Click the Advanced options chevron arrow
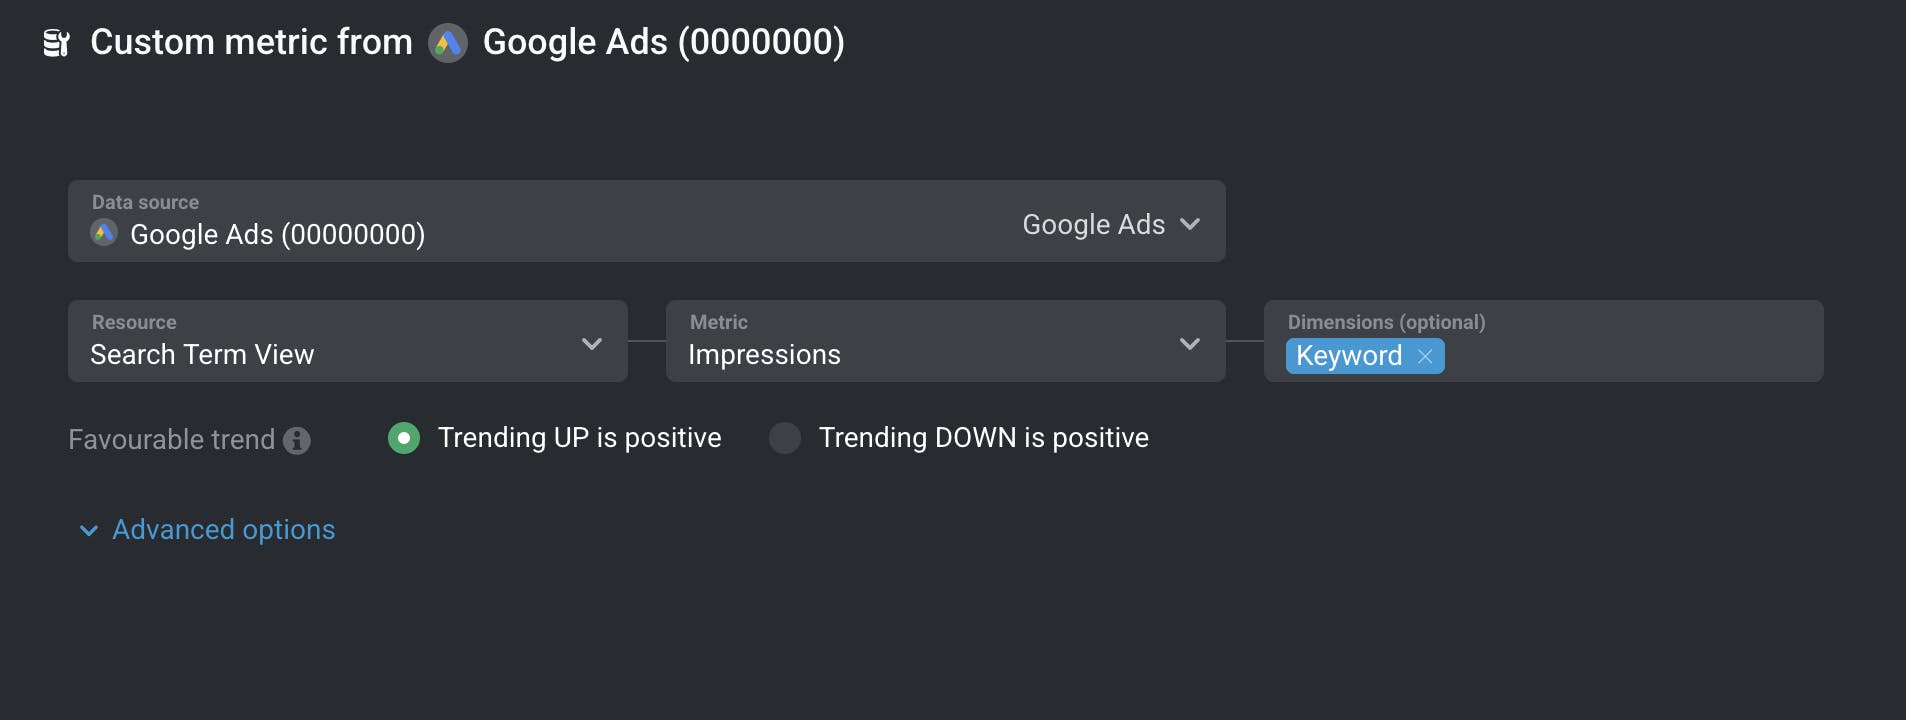The image size is (1906, 720). point(89,531)
